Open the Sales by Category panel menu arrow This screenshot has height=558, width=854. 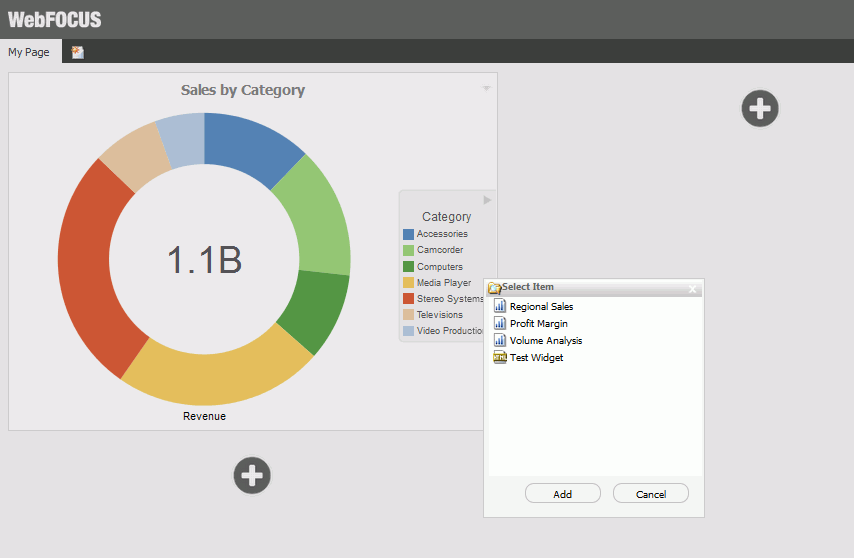coord(486,89)
